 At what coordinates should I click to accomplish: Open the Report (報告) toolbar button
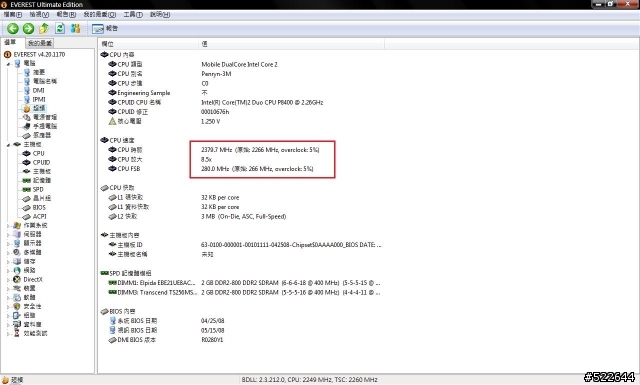tap(105, 28)
